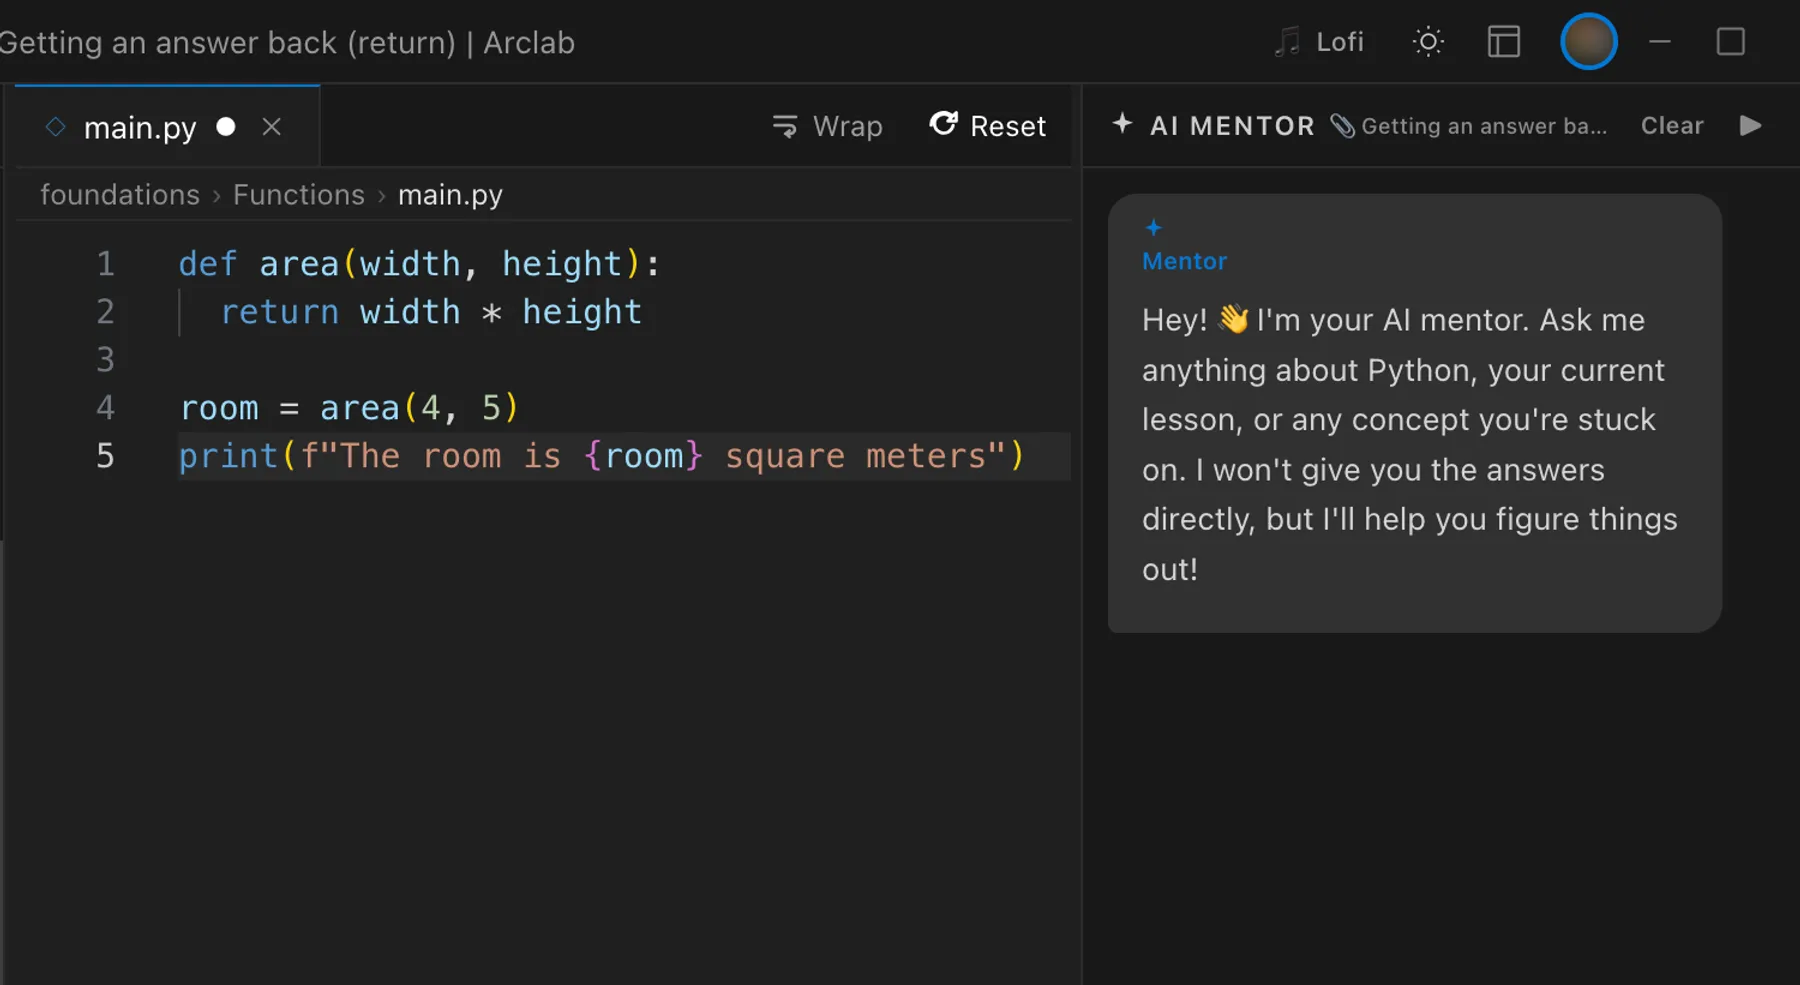Screen dimensions: 1800x985
Task: Open the attached lesson 'Getting an answer ba...'
Action: coord(1470,126)
